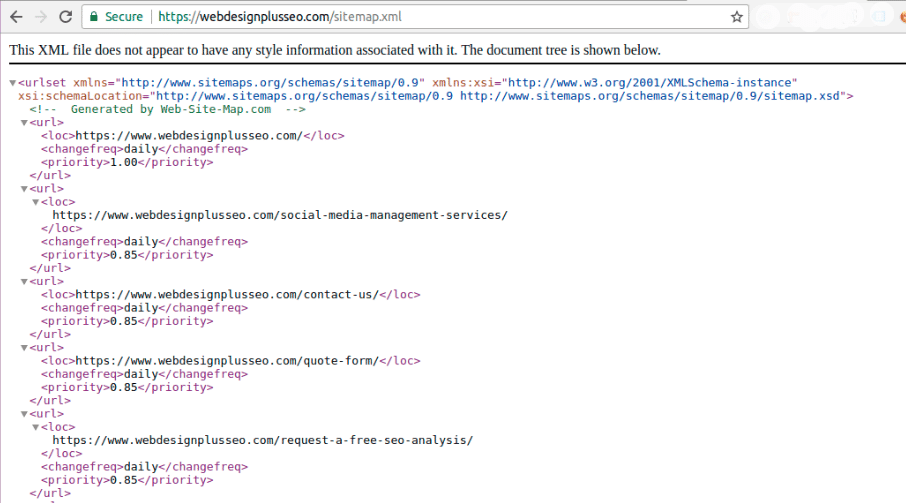Reload the sitemap page
Viewport: 906px width, 503px height.
(x=65, y=17)
